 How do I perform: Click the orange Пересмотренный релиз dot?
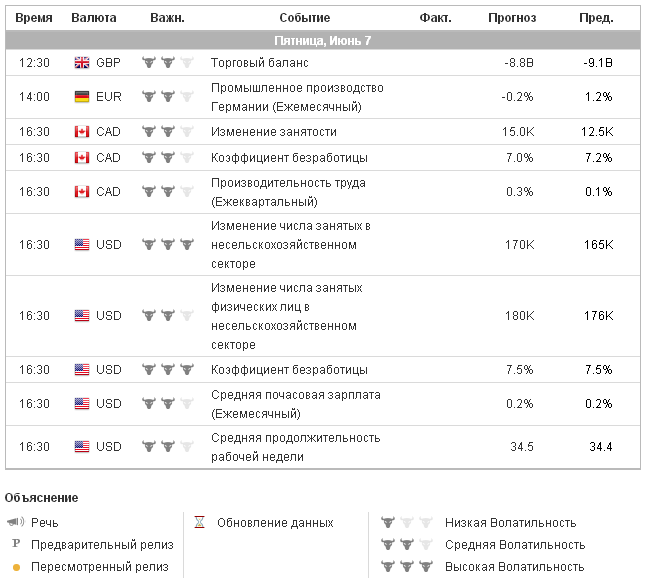(16, 567)
